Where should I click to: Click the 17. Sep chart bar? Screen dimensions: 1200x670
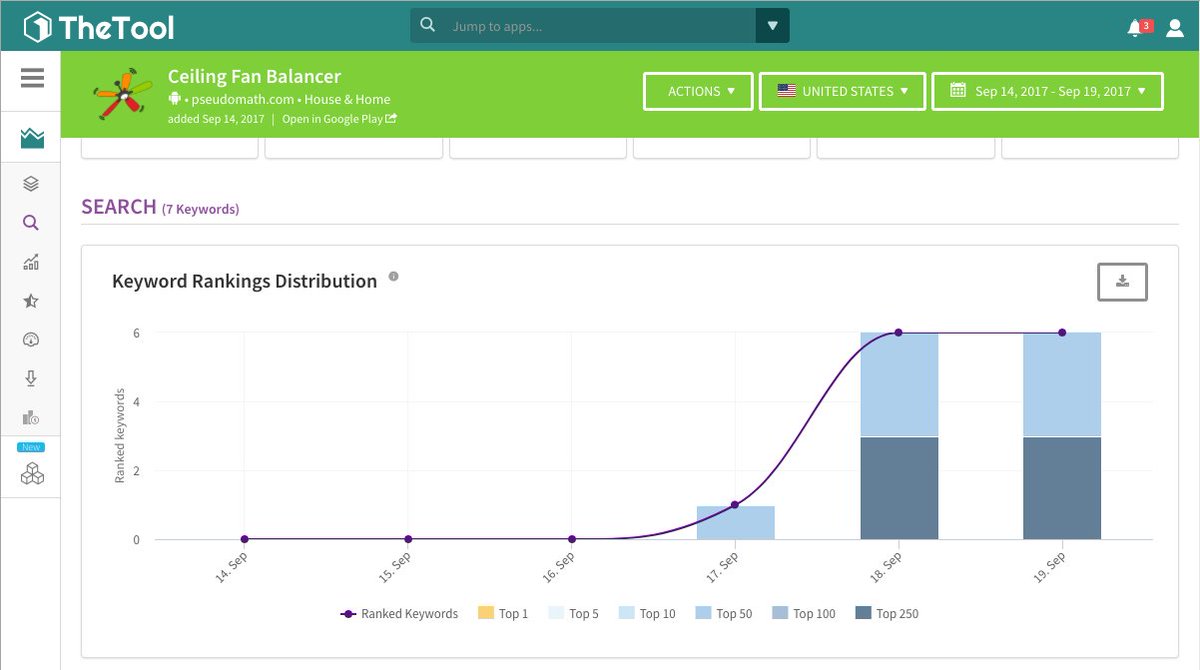(735, 523)
